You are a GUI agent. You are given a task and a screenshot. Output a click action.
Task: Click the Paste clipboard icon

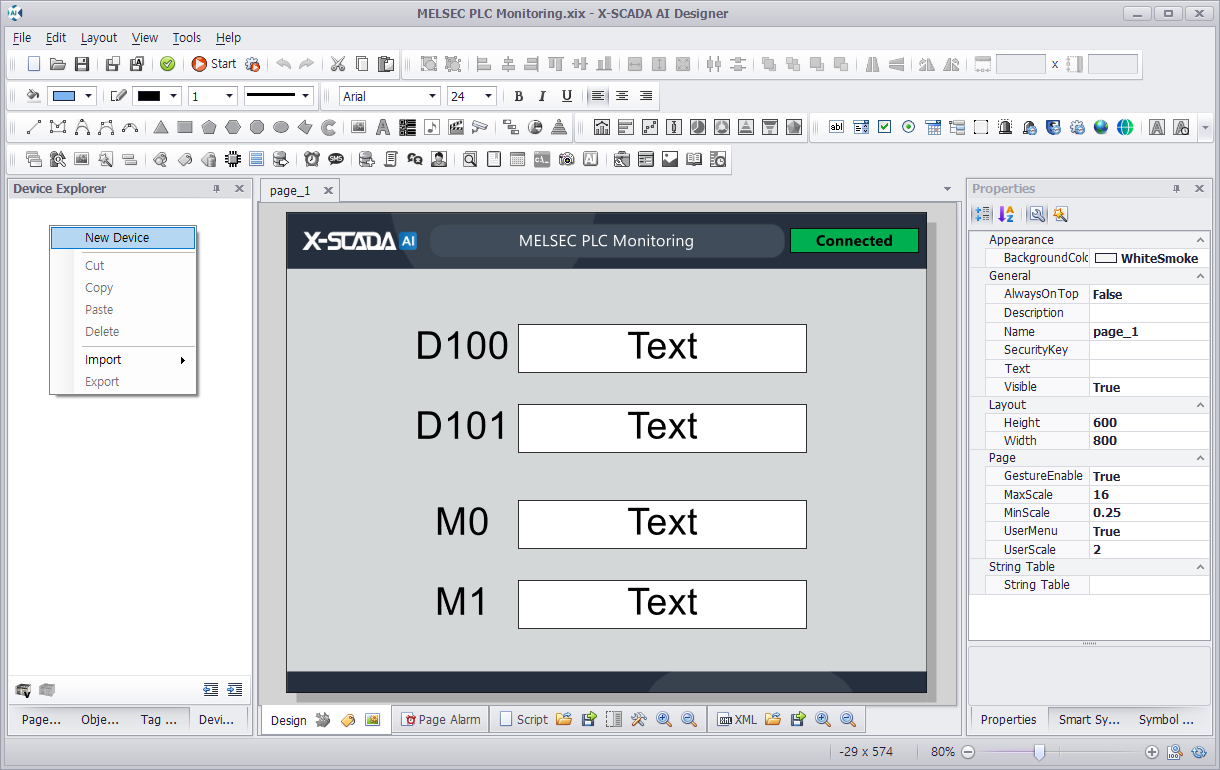click(x=385, y=64)
